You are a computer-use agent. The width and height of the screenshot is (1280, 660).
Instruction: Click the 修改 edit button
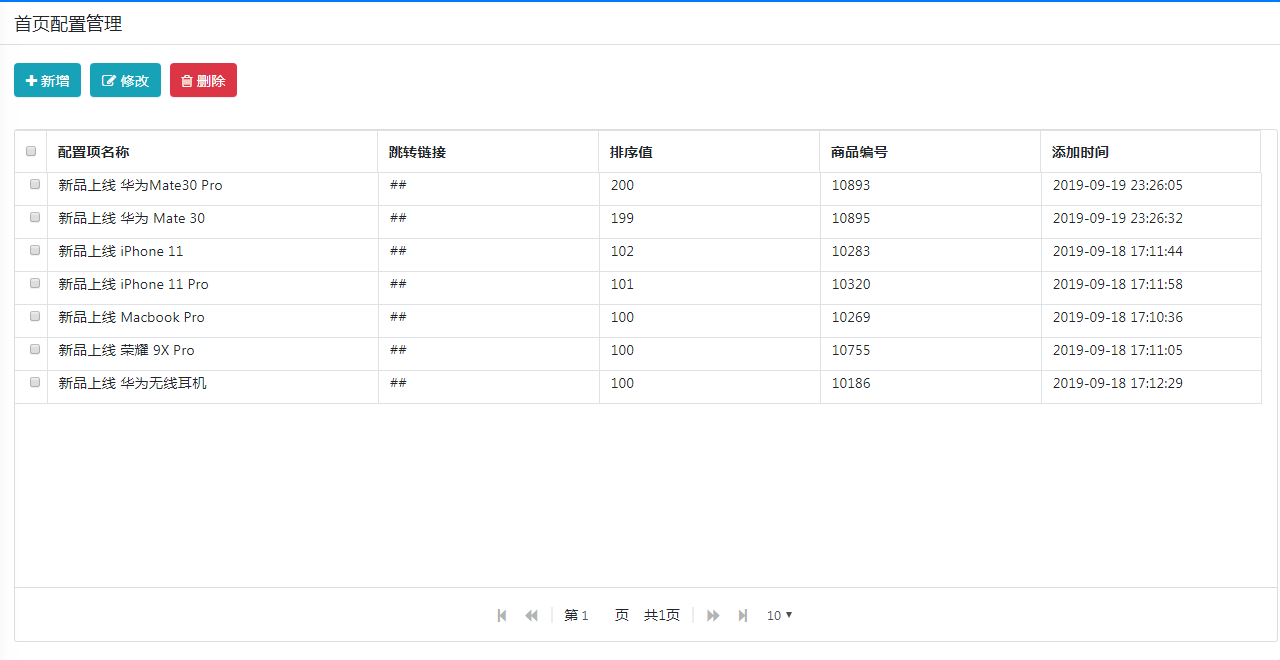[x=125, y=80]
